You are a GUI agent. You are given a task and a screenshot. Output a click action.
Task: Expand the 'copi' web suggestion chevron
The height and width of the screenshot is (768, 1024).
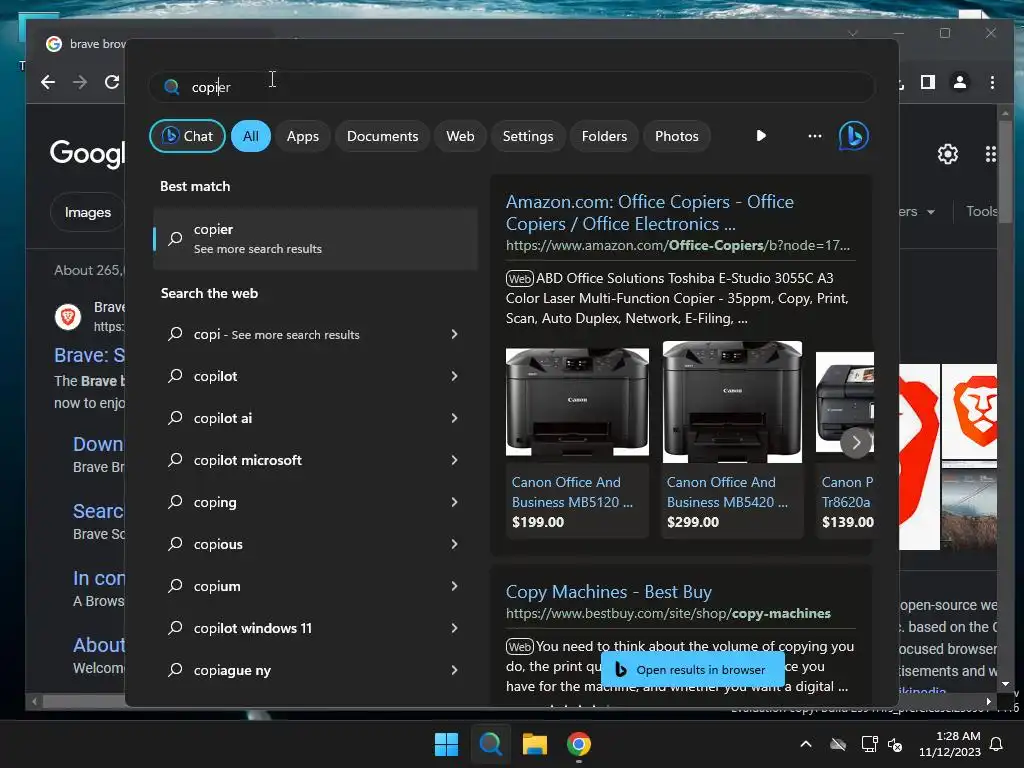[455, 334]
